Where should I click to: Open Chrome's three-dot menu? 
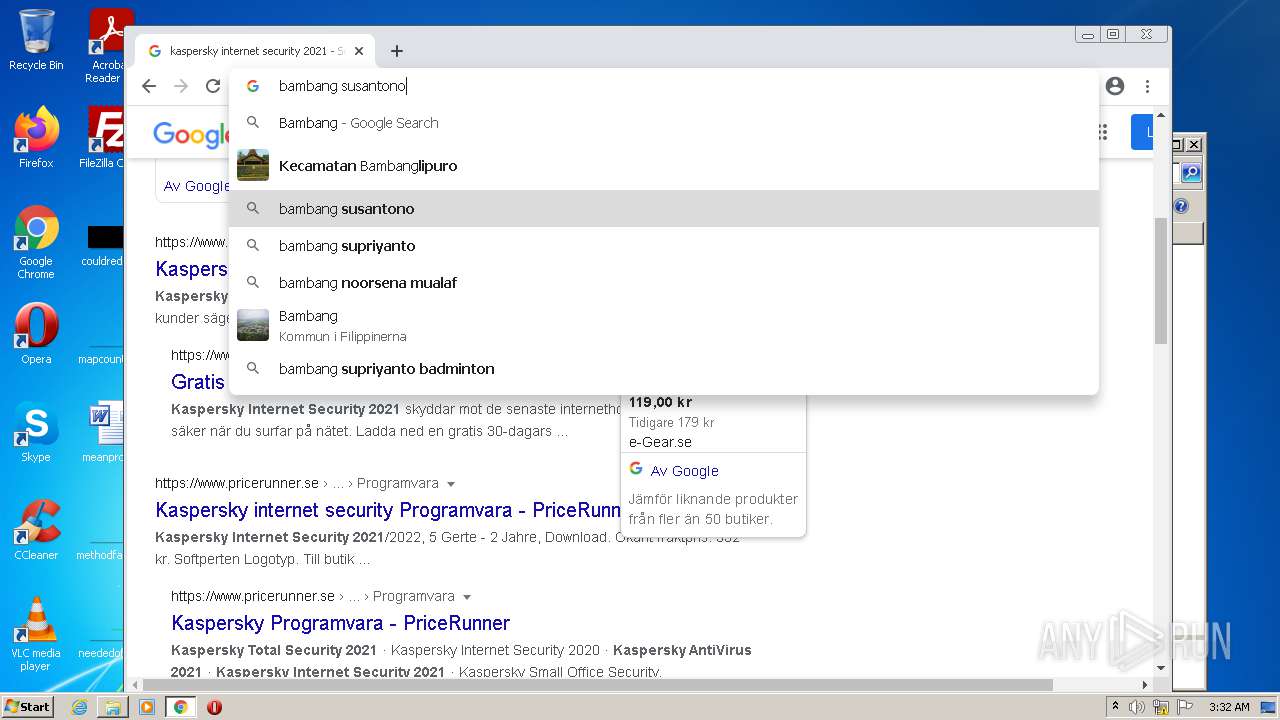pyautogui.click(x=1148, y=86)
